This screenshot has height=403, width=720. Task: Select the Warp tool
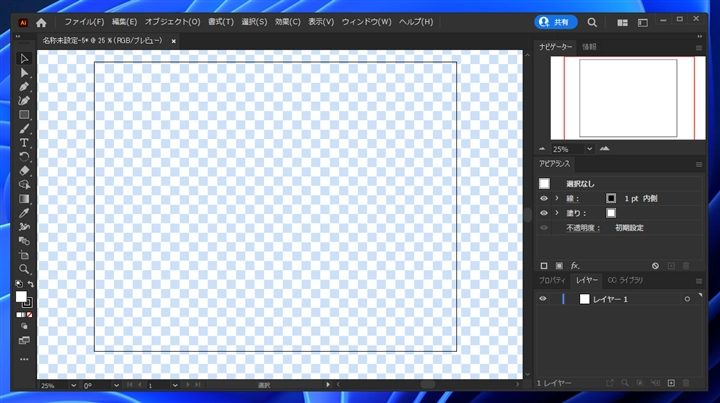24,227
